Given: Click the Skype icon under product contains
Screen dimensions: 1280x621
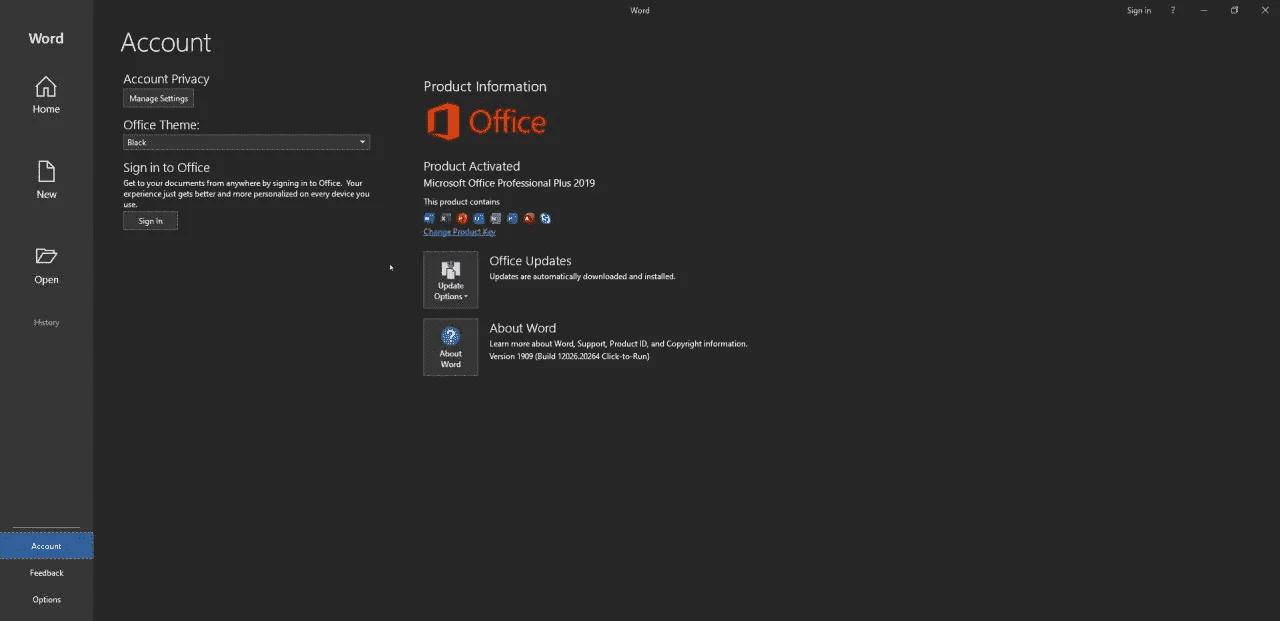Looking at the screenshot, I should pyautogui.click(x=546, y=218).
